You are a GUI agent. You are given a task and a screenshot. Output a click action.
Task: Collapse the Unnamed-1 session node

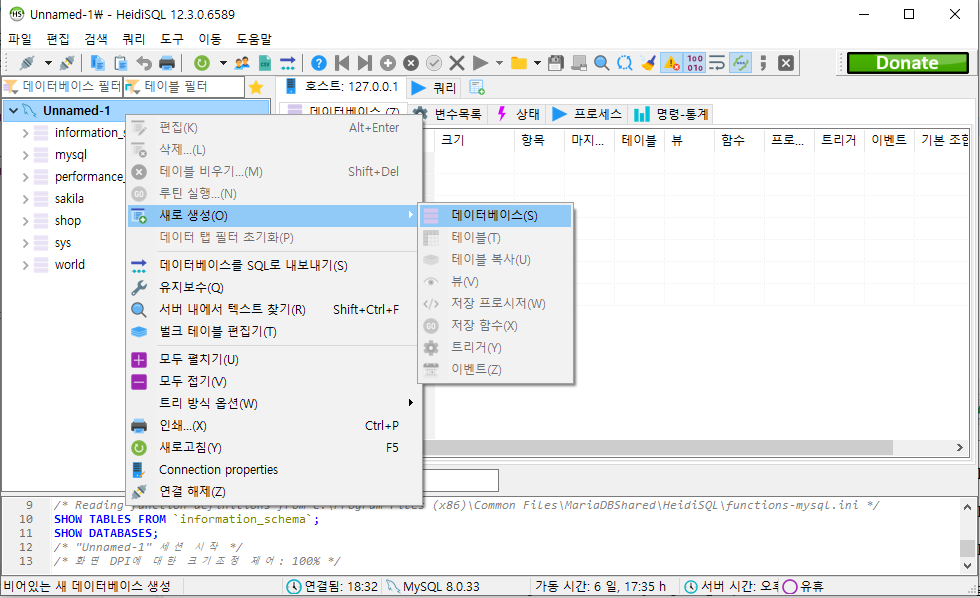click(13, 111)
